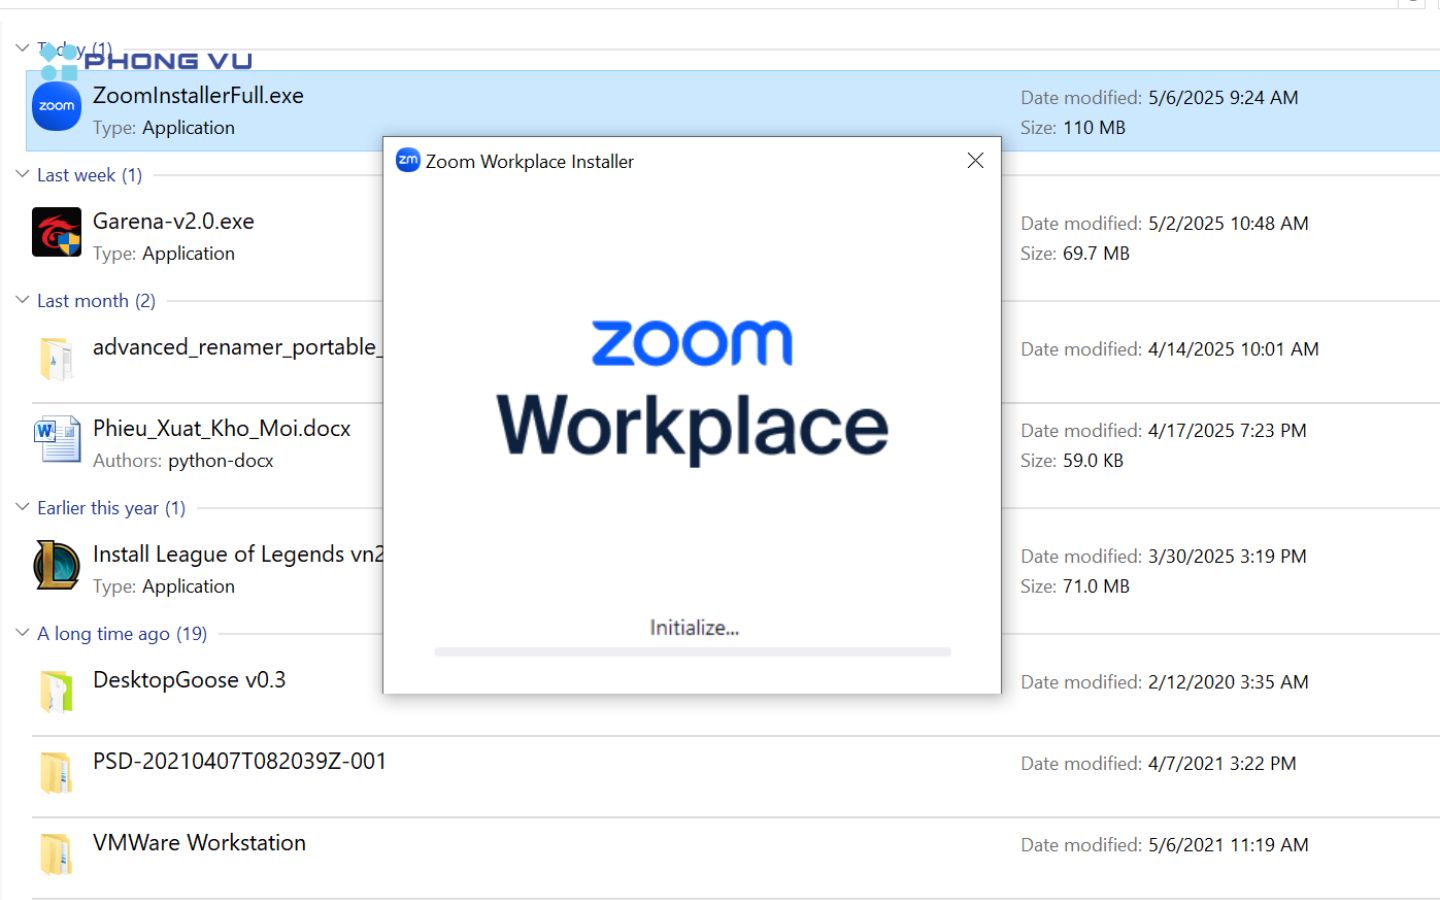Click the Phieu_Xuat_Kho_Moi.docx Word document icon

coord(56,440)
